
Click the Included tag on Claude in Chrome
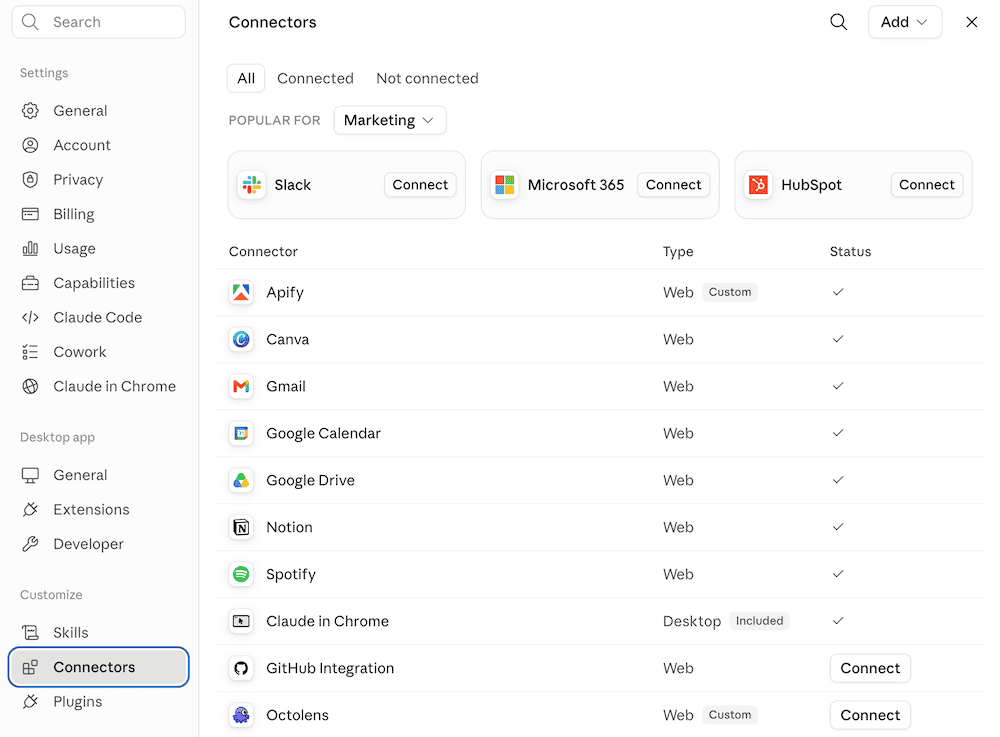click(x=759, y=621)
